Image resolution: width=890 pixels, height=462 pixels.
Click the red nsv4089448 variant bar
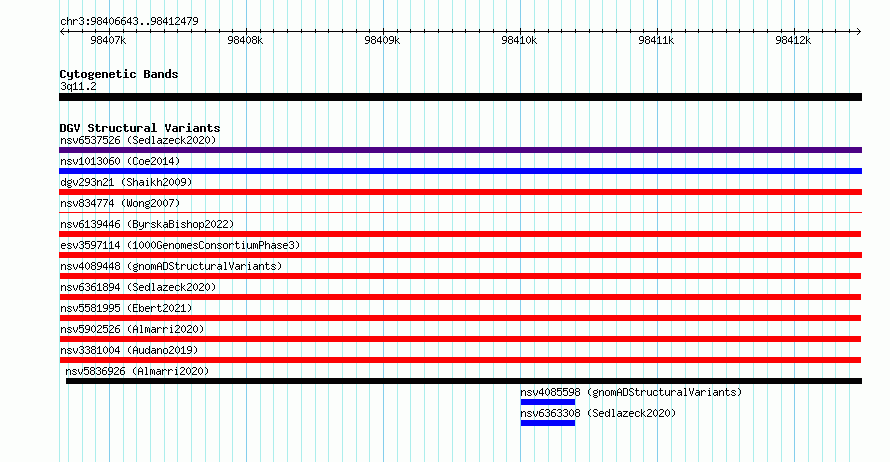460,276
